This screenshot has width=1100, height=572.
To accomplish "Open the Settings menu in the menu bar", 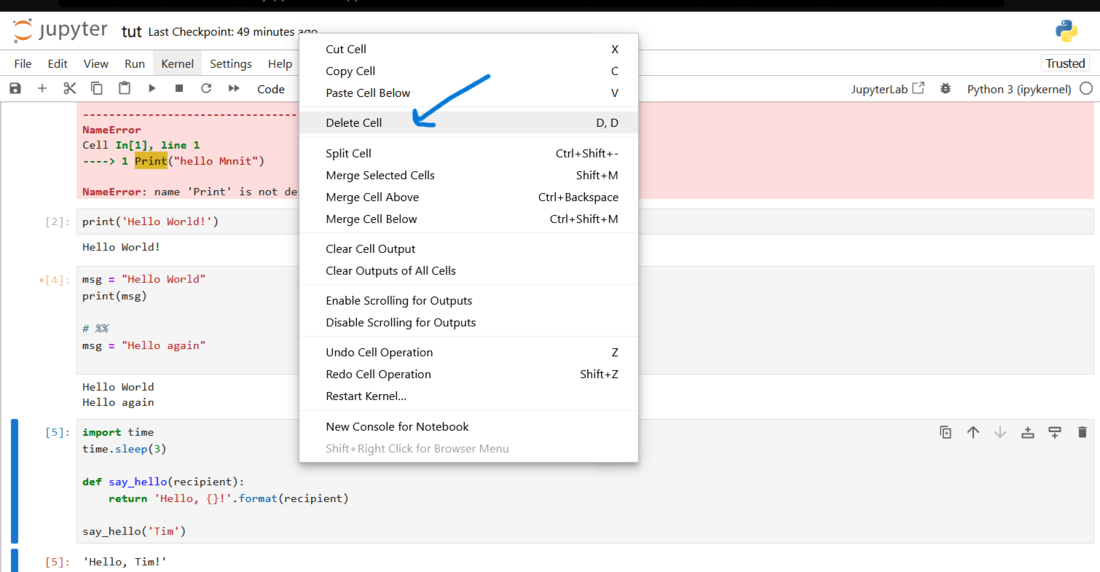I will [231, 64].
